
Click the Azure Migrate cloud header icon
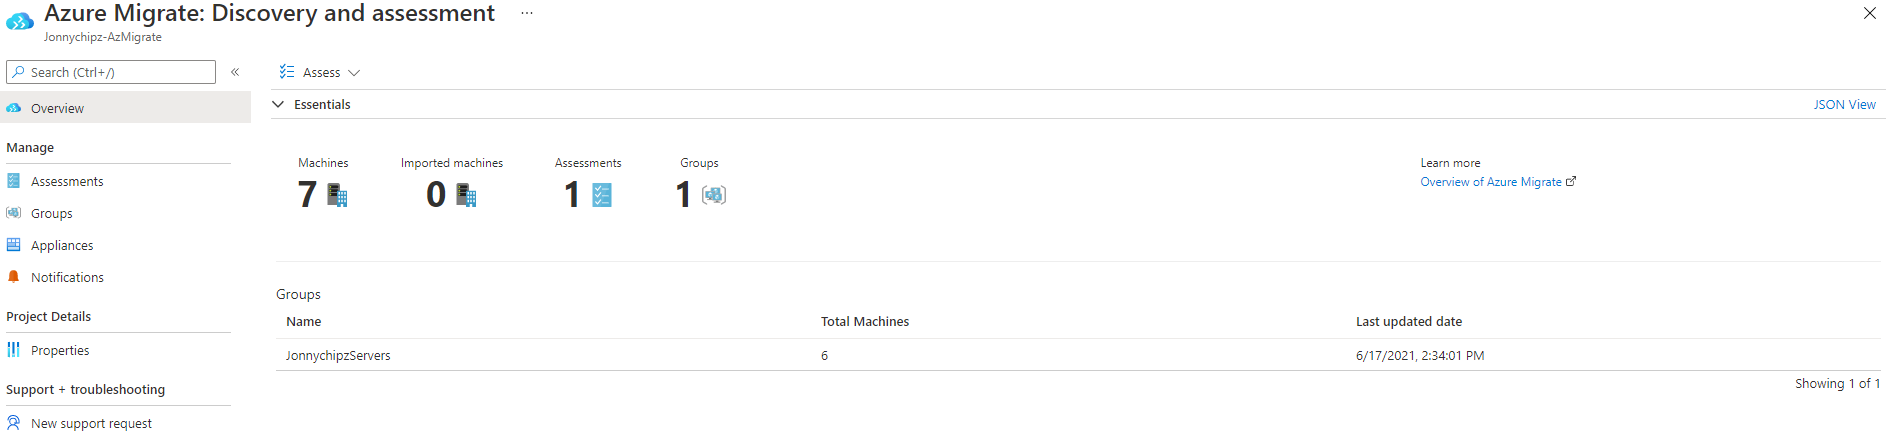pyautogui.click(x=20, y=20)
